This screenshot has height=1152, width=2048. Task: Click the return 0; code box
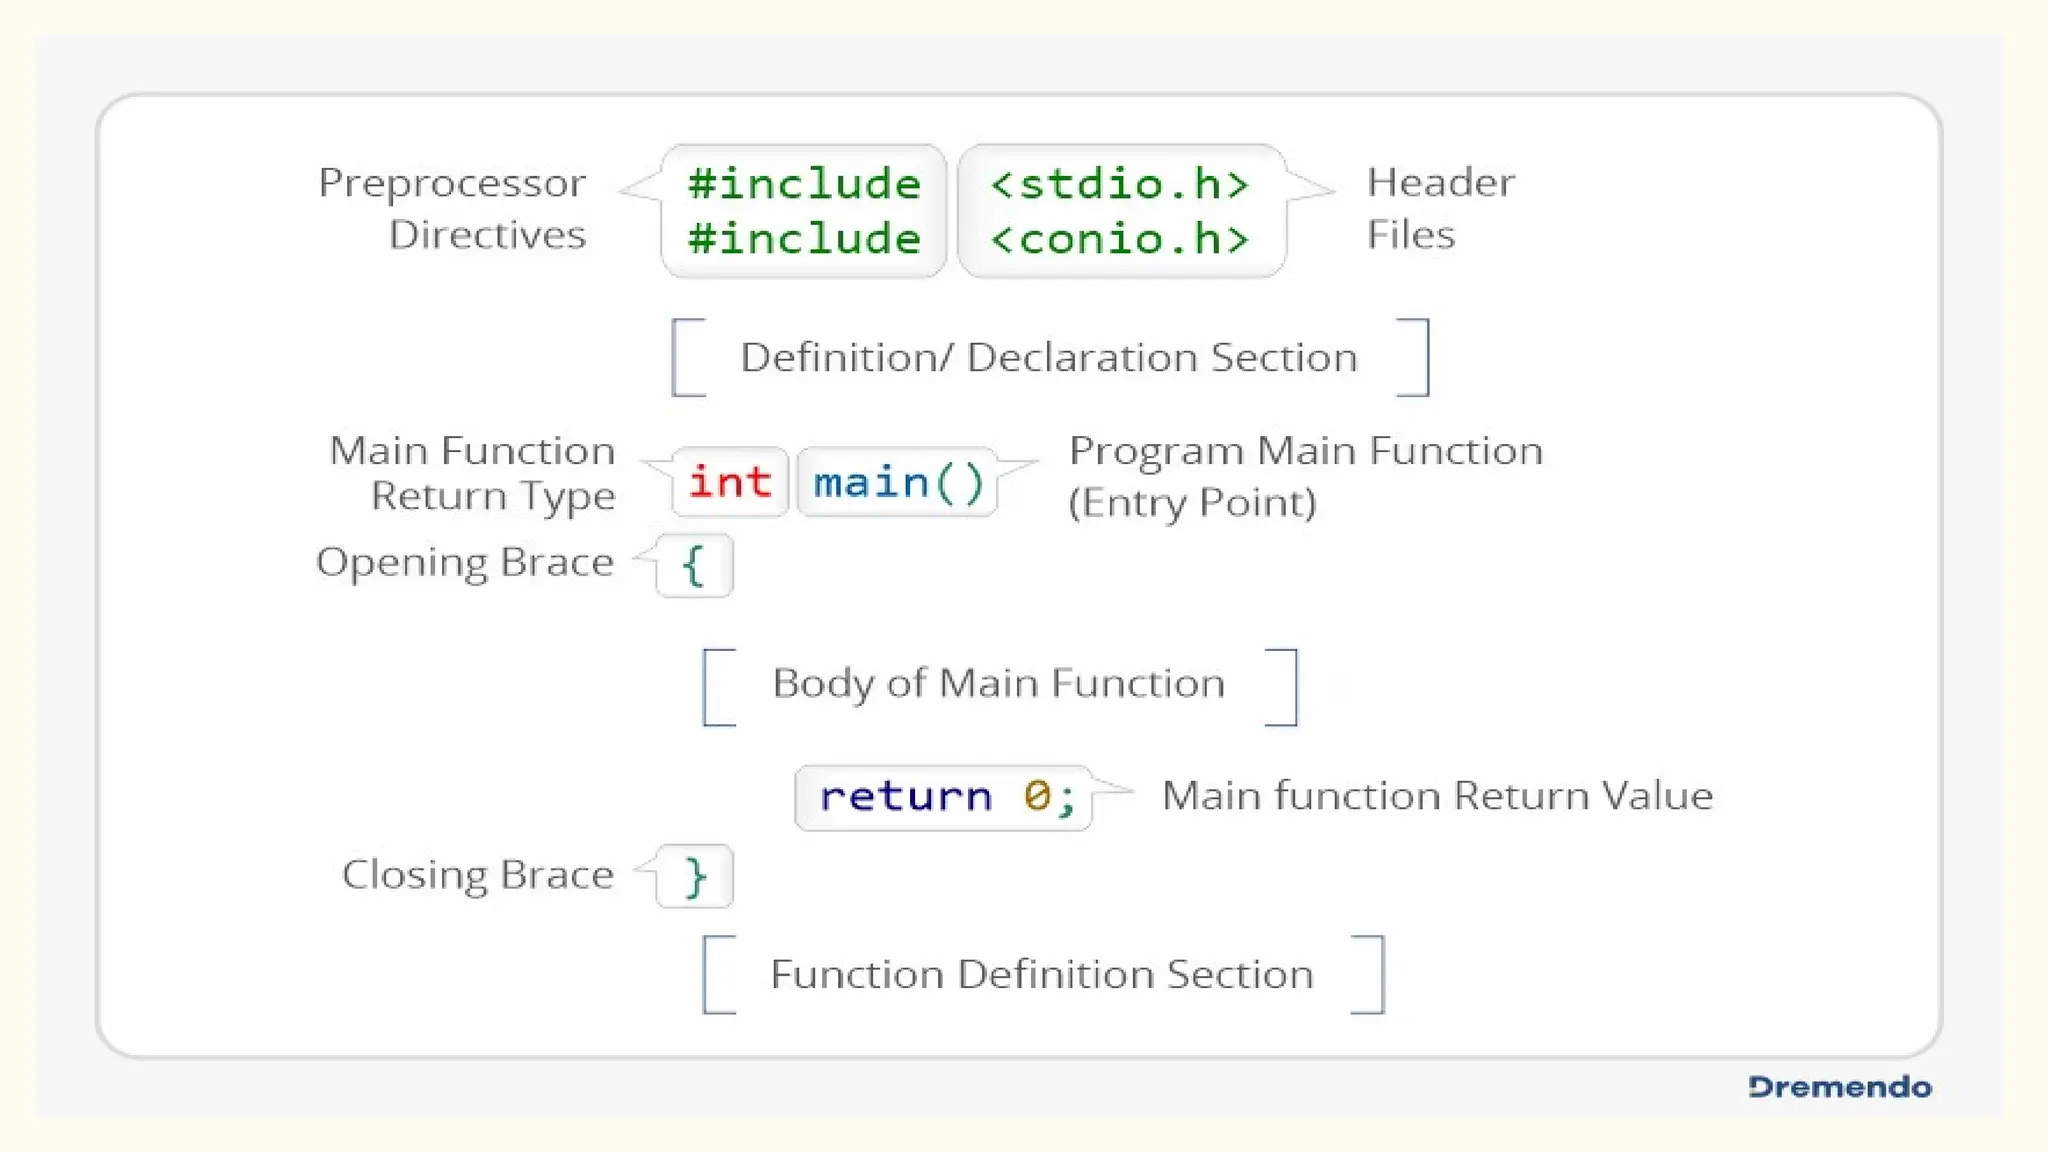coord(944,797)
